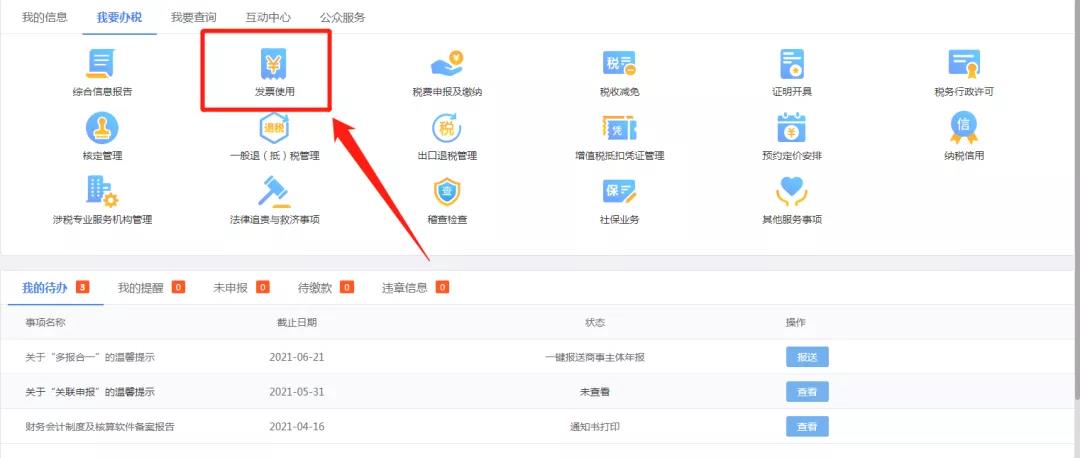1080x458 pixels.
Task: Click 报送 button for 多报合一 row
Action: 807,357
